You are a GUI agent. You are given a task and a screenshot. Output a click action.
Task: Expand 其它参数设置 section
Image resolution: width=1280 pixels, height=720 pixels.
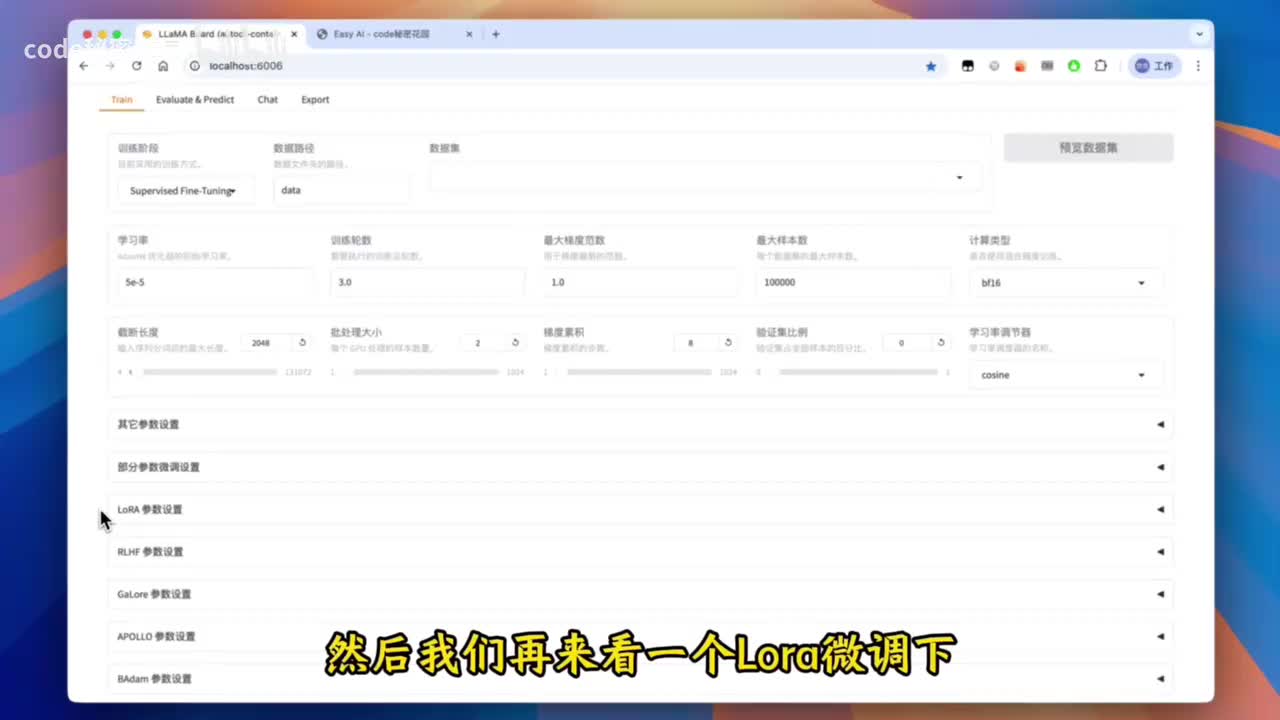640,424
